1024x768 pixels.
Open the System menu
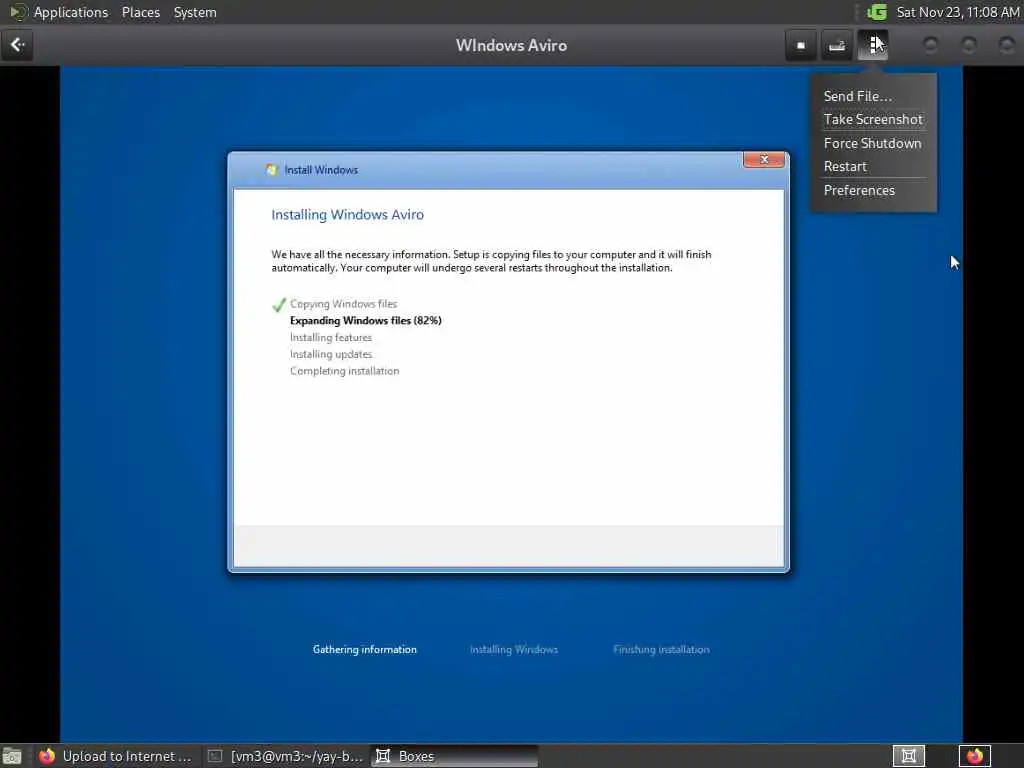195,12
